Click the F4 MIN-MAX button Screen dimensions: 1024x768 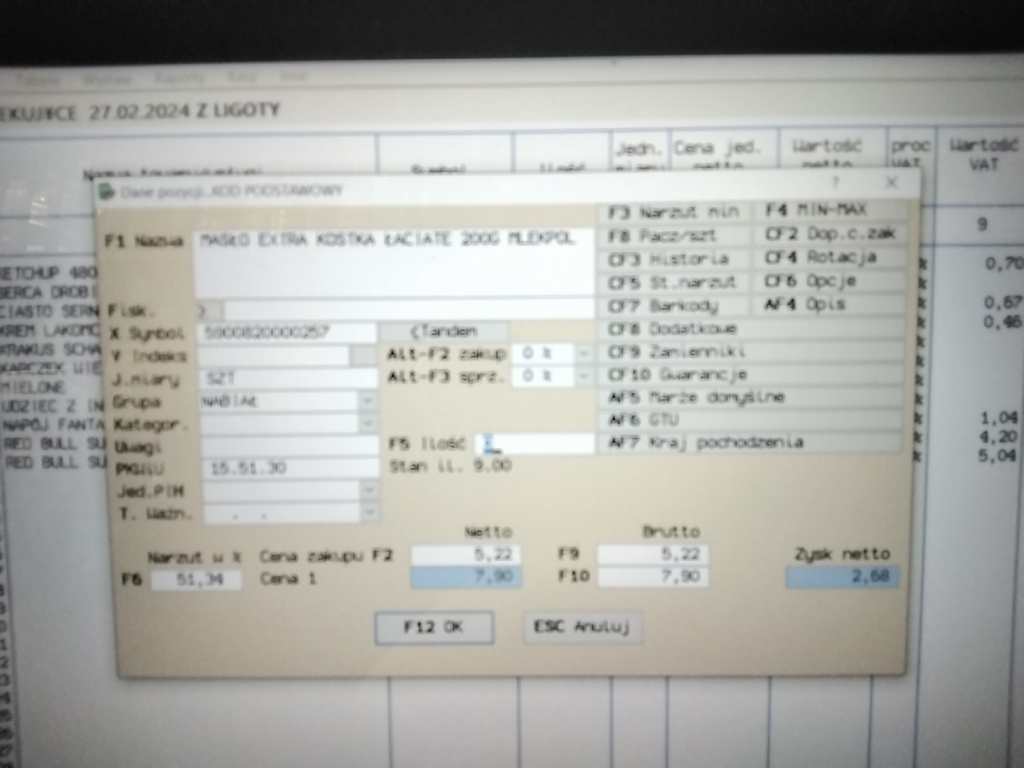[830, 211]
